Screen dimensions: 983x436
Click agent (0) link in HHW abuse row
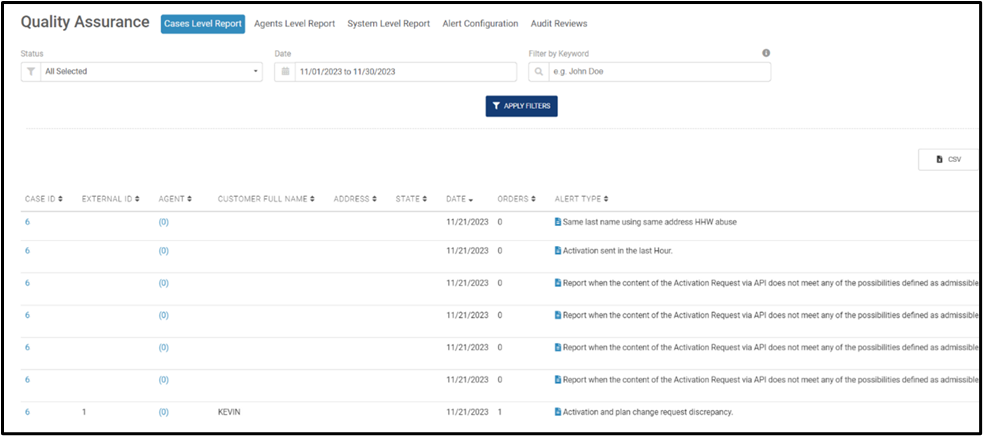(164, 222)
